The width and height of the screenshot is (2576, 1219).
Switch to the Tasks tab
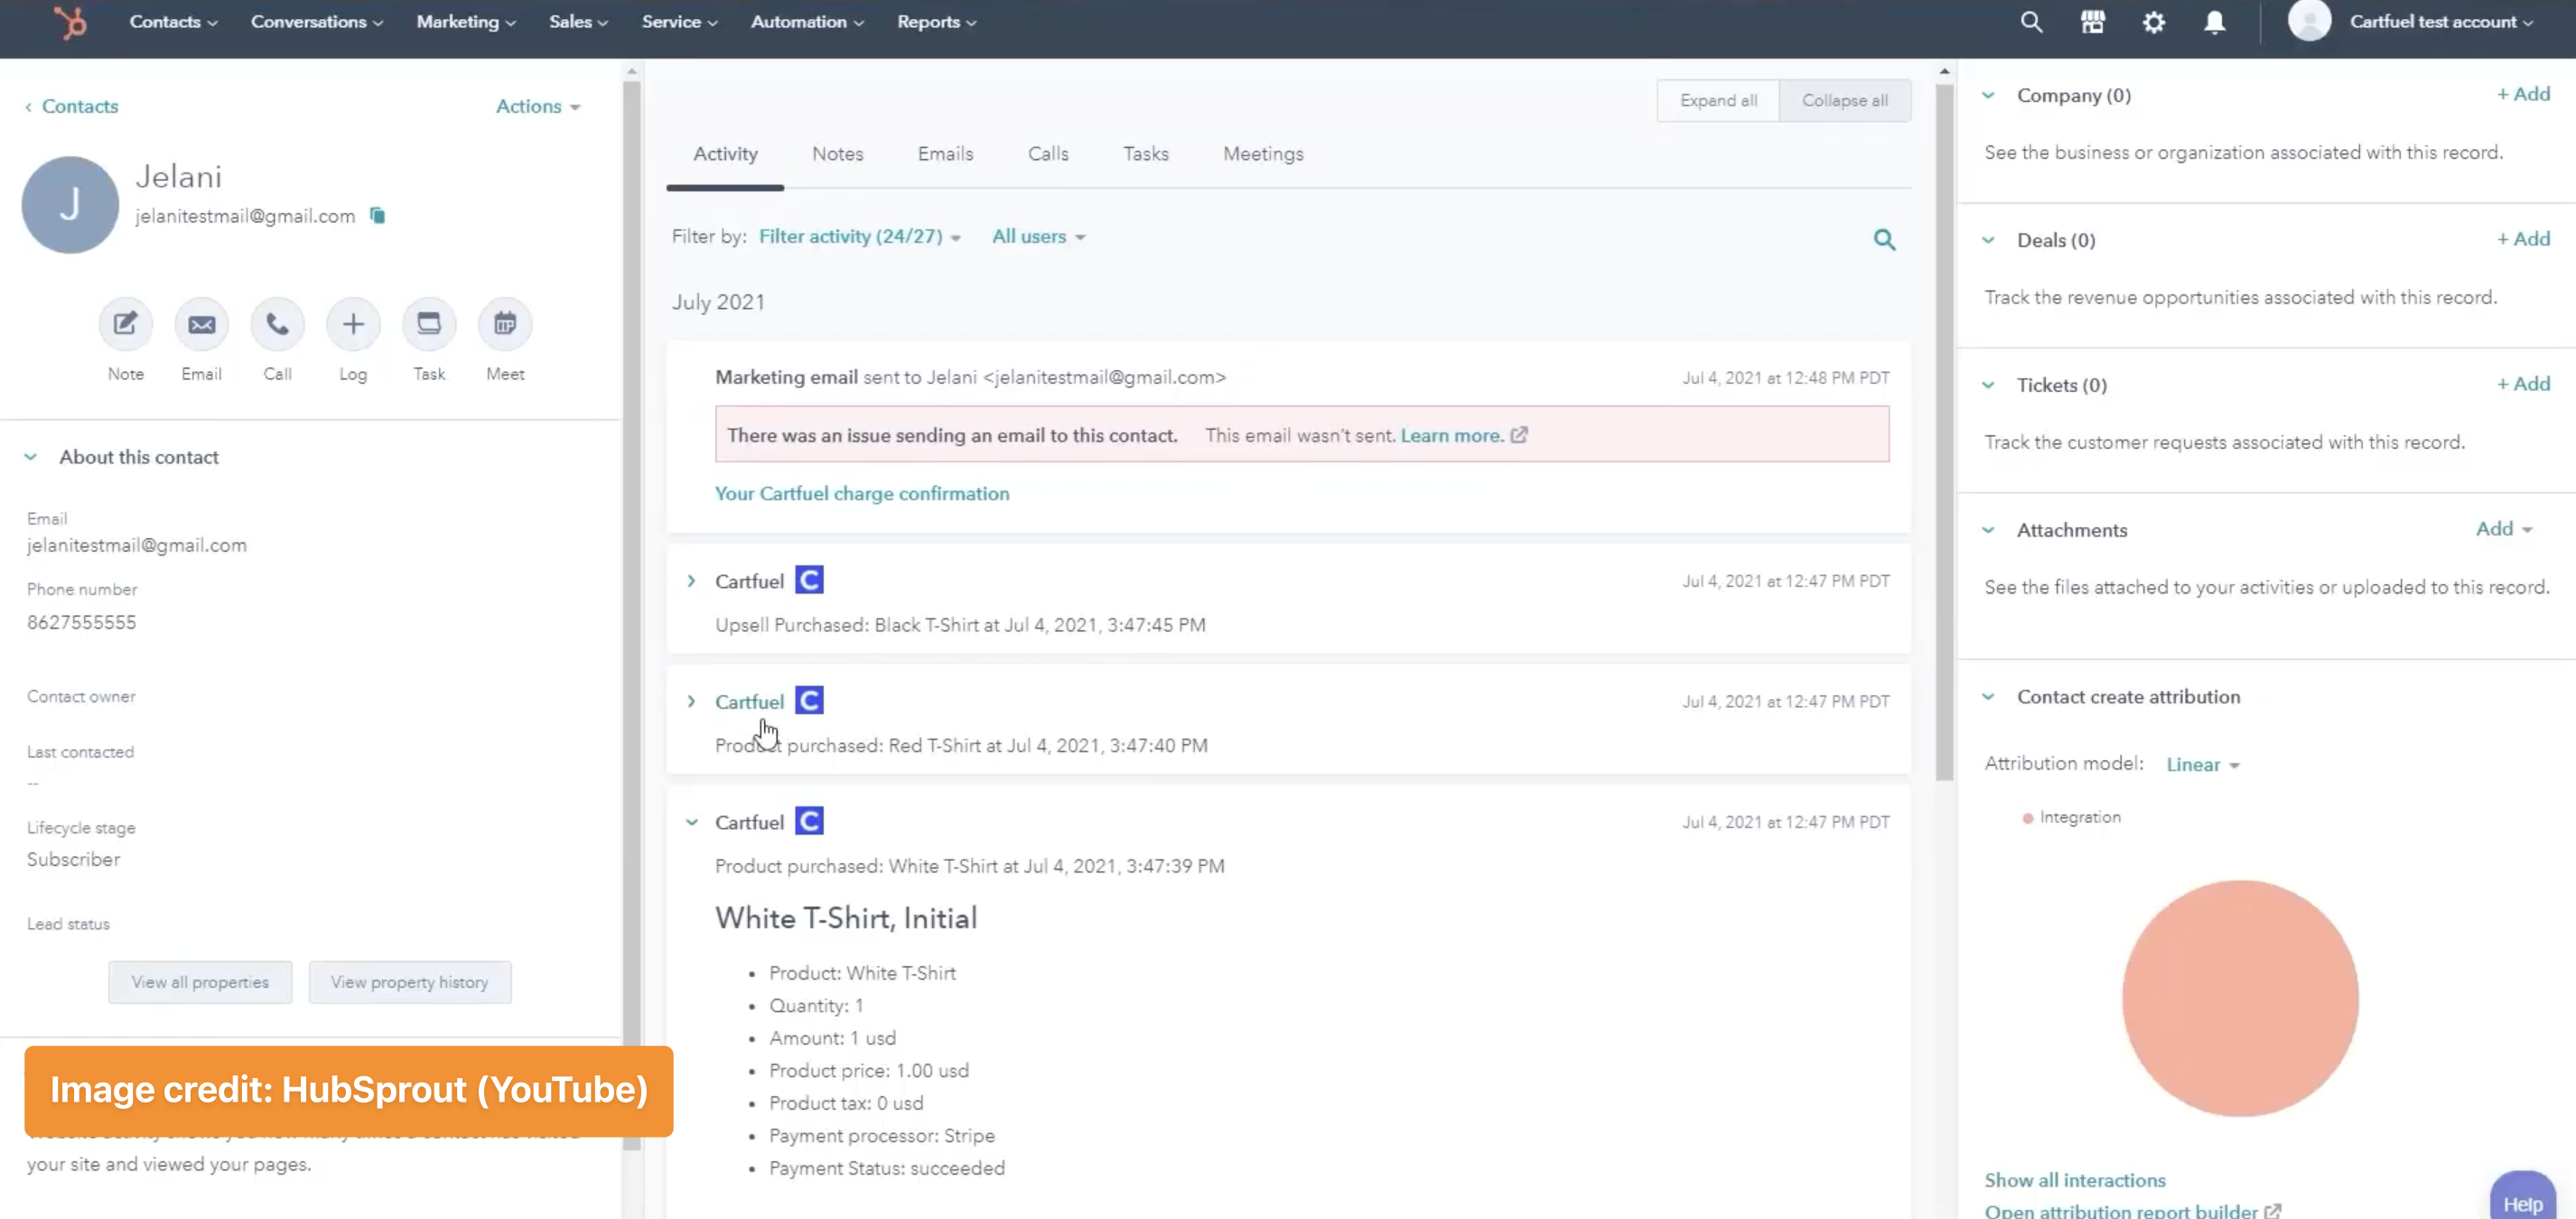pos(1145,154)
